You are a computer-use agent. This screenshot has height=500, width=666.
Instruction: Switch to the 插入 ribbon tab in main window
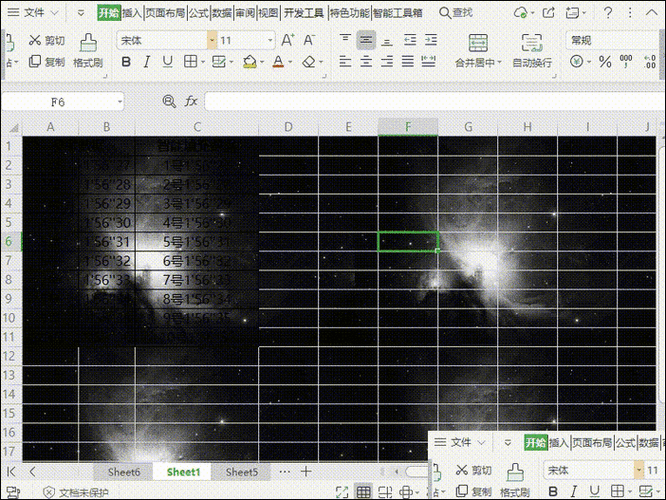pos(132,13)
